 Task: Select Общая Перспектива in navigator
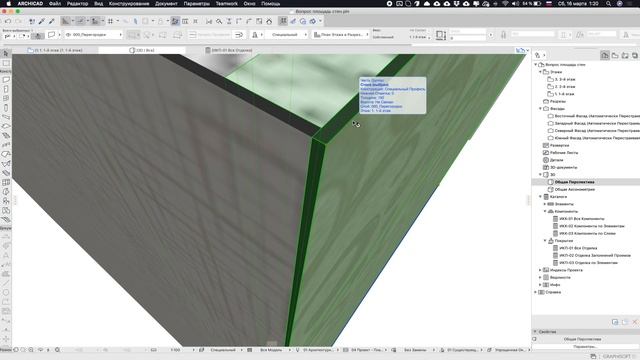coord(575,182)
